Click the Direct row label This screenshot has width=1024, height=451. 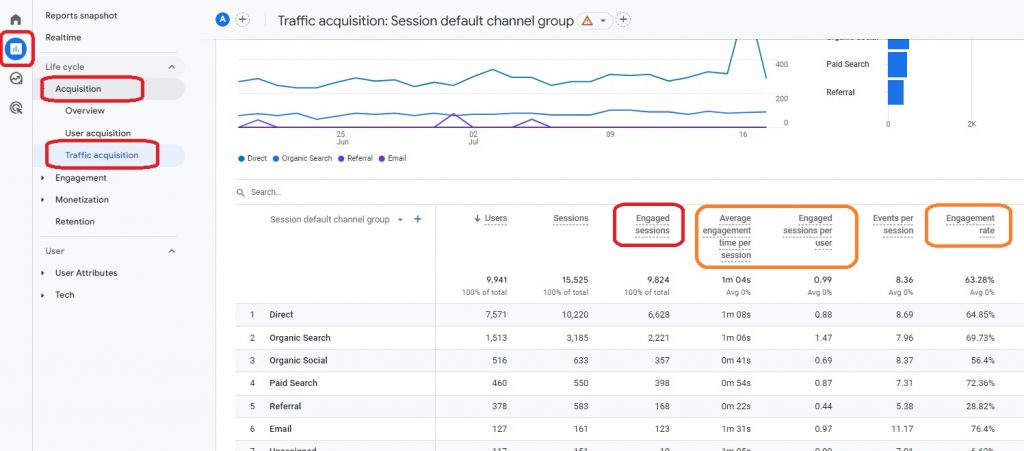281,315
